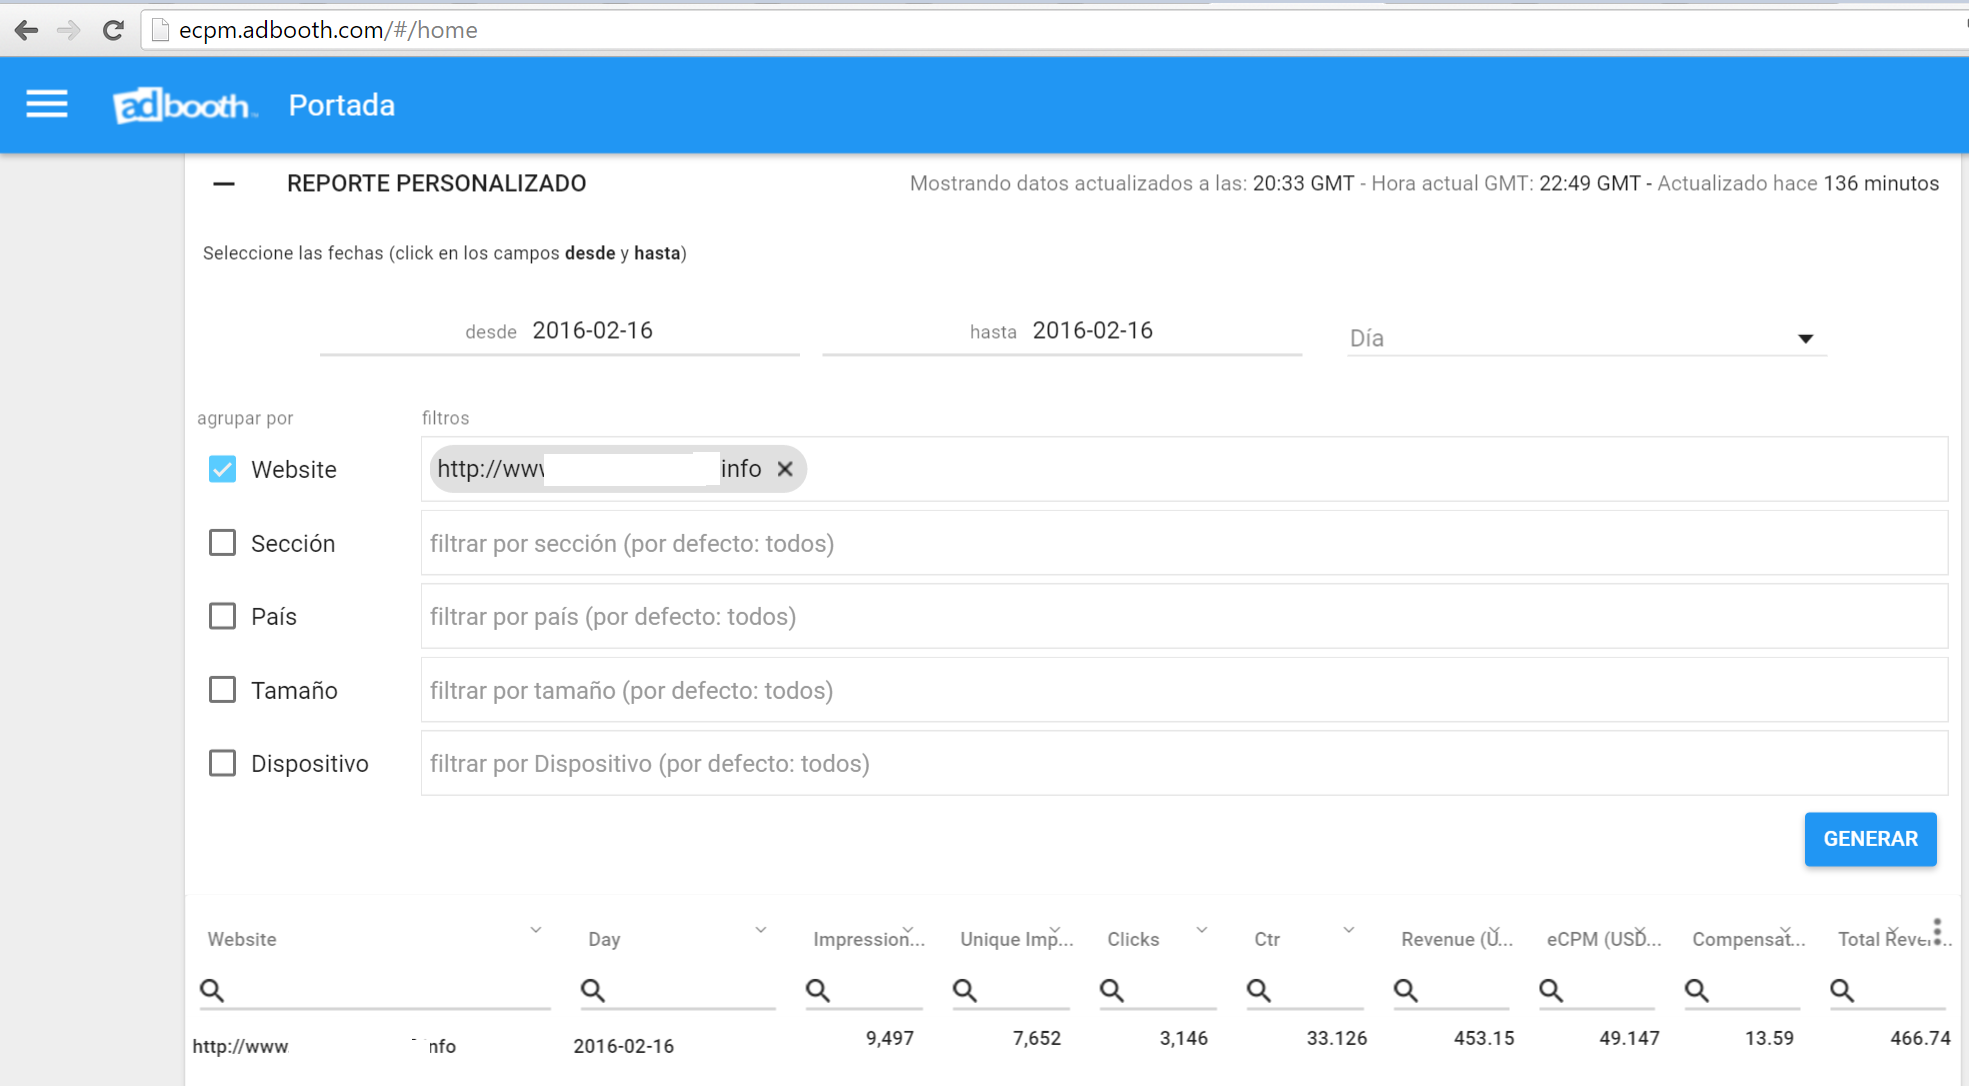
Task: Click the filtrar por Dispositivo field
Action: click(1184, 763)
